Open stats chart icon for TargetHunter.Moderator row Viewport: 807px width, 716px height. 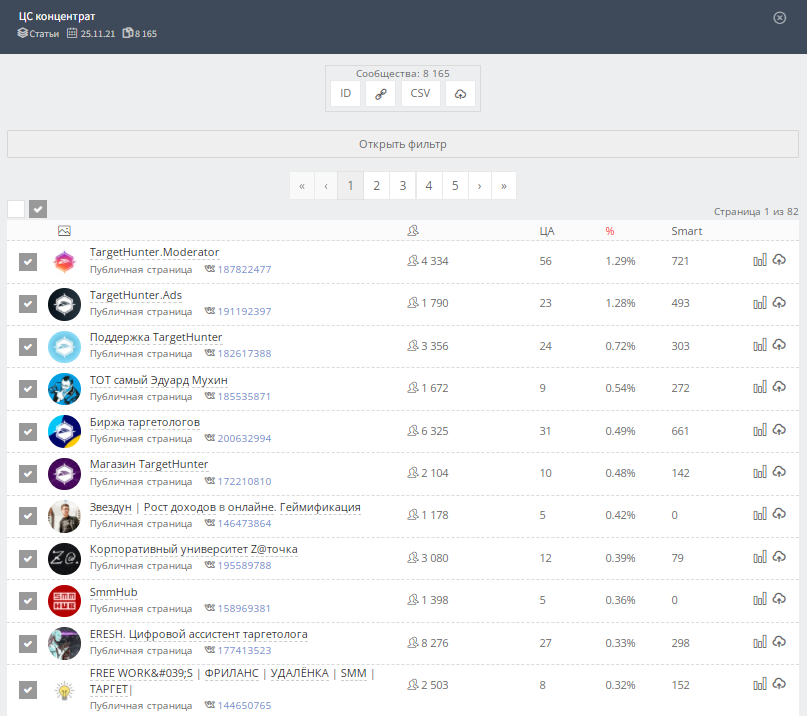click(760, 260)
